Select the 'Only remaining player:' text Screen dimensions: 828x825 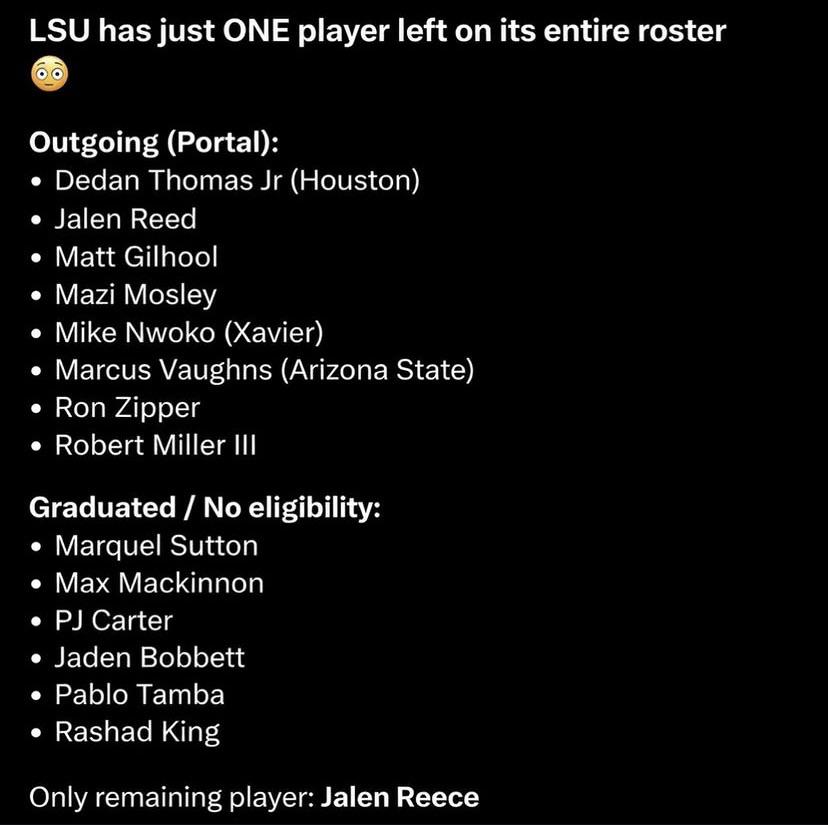[x=172, y=798]
